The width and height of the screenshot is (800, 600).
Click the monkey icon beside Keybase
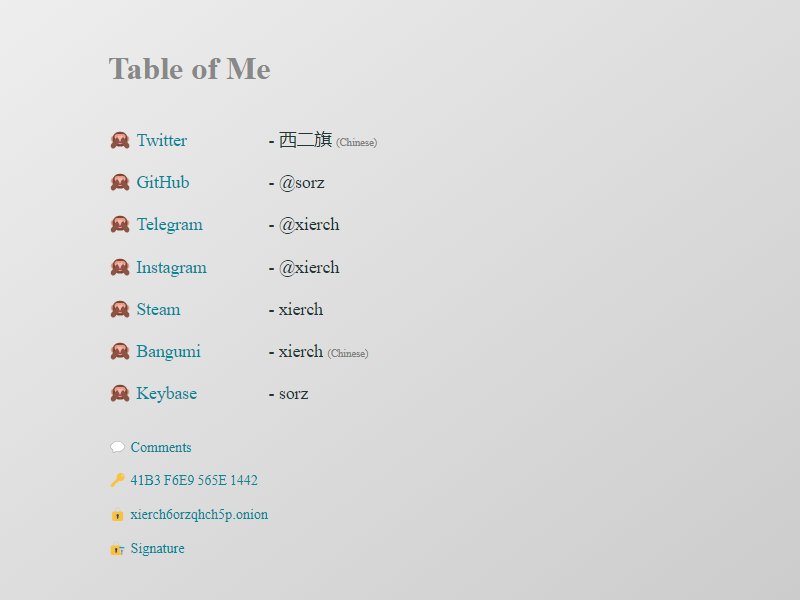click(120, 394)
